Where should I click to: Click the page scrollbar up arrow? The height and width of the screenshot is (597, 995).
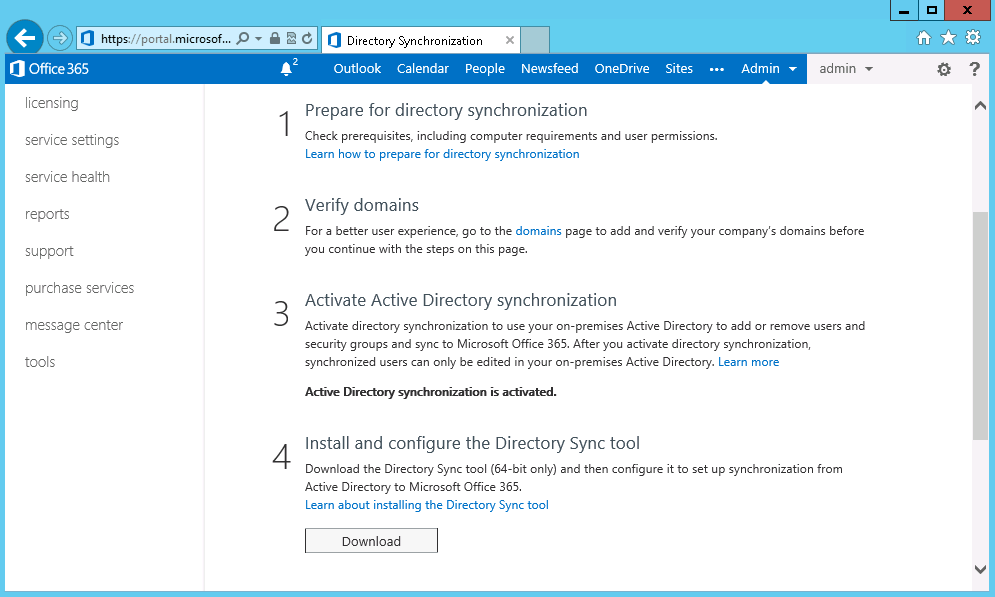click(980, 106)
